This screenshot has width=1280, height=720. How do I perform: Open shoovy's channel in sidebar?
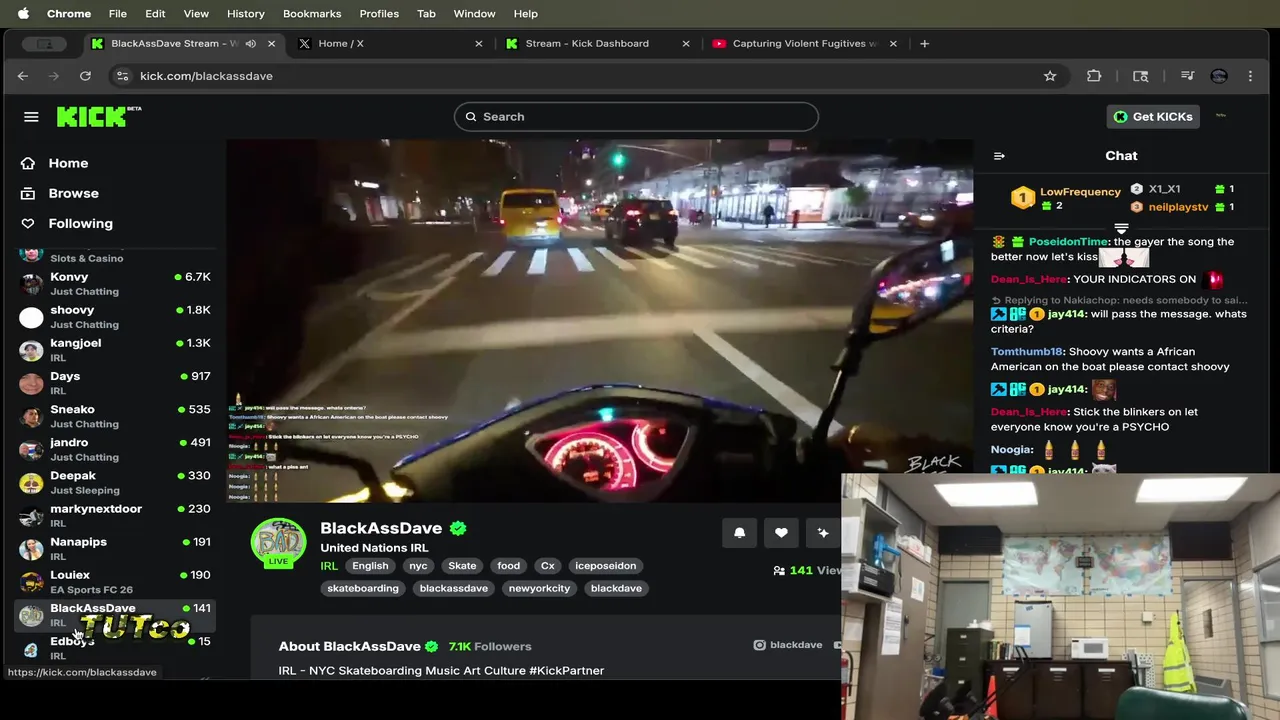click(x=116, y=317)
